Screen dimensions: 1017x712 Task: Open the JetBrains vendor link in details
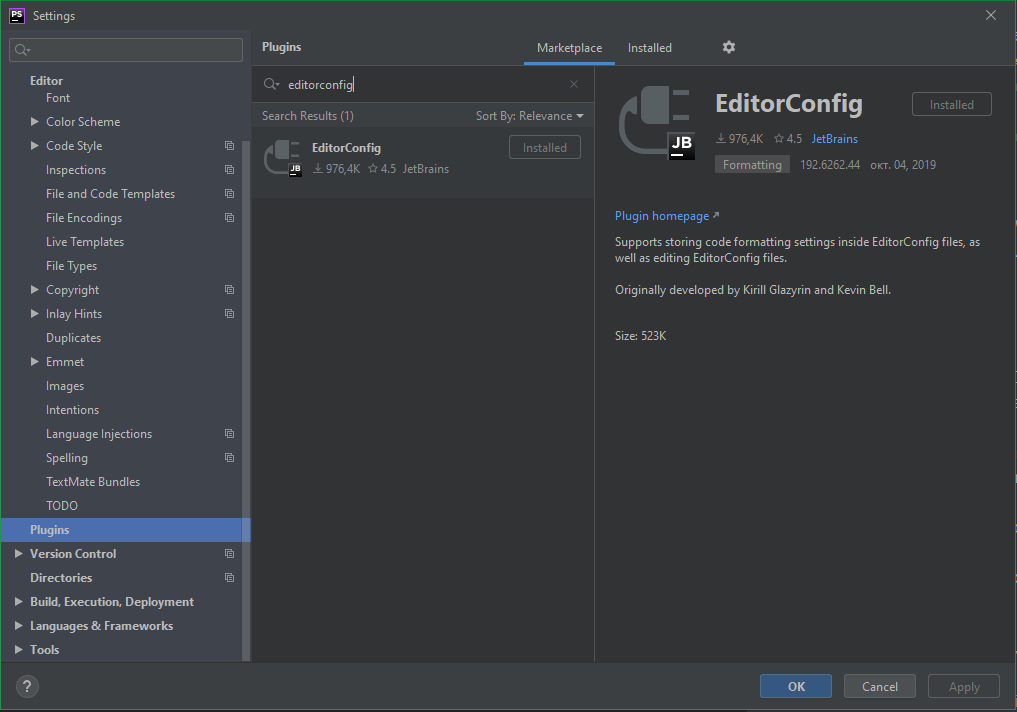click(x=834, y=139)
